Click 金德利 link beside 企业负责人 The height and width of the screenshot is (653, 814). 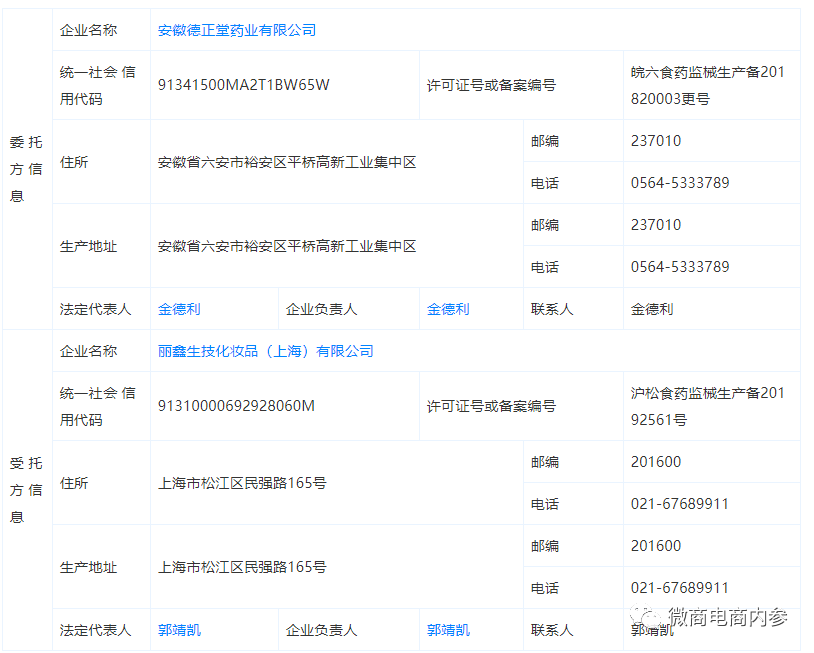tap(448, 309)
